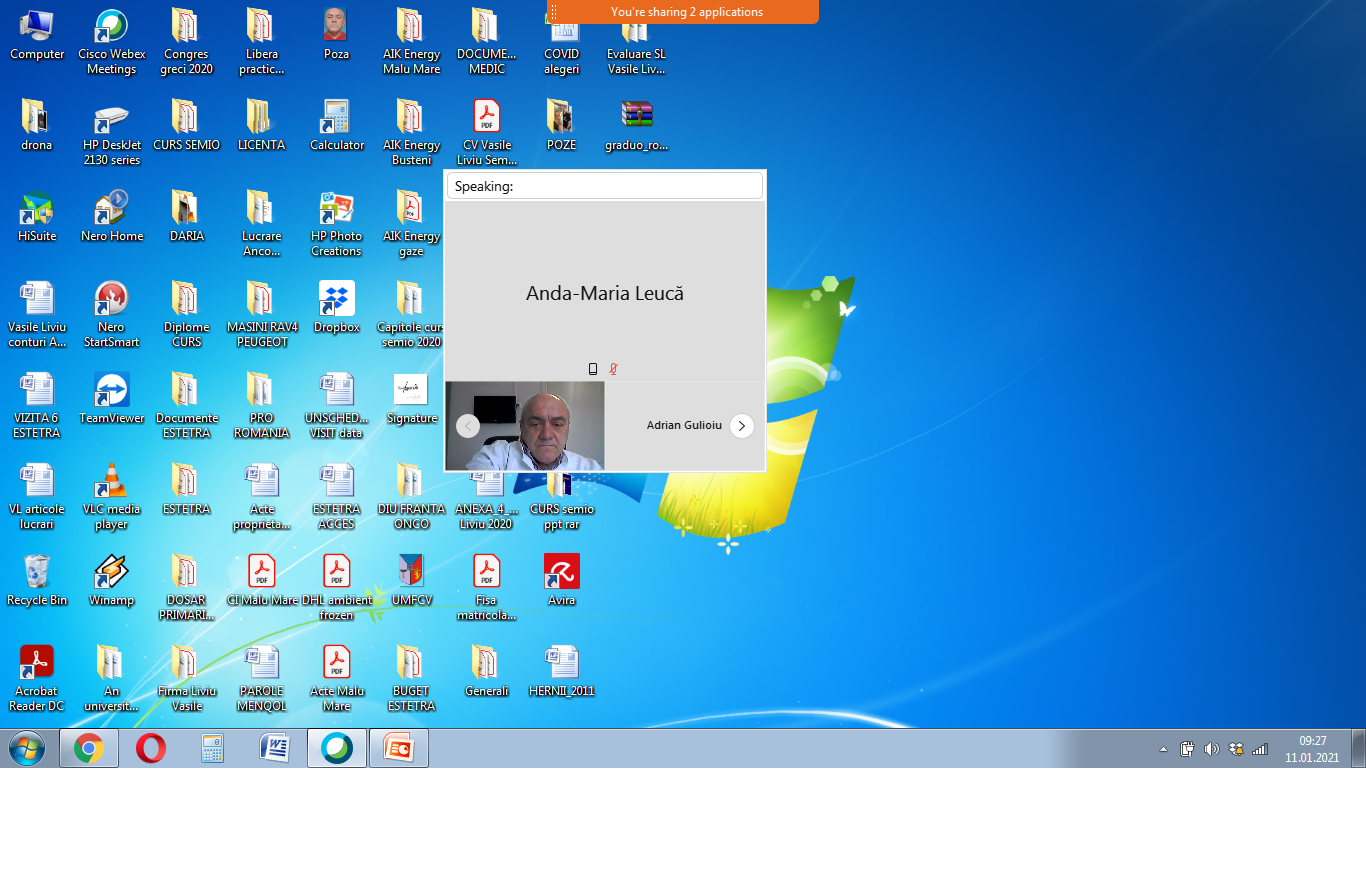This screenshot has width=1366, height=895.
Task: Open the PAROLE MENQOL document
Action: 262,678
